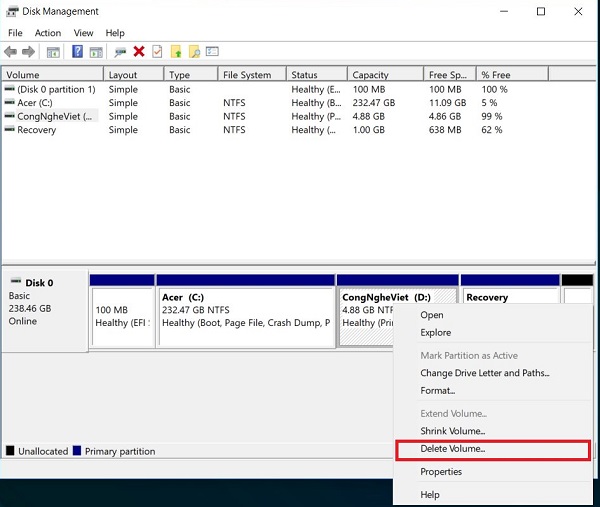Screen dimensions: 600x507
Task: Open the Action menu
Action: [48, 33]
